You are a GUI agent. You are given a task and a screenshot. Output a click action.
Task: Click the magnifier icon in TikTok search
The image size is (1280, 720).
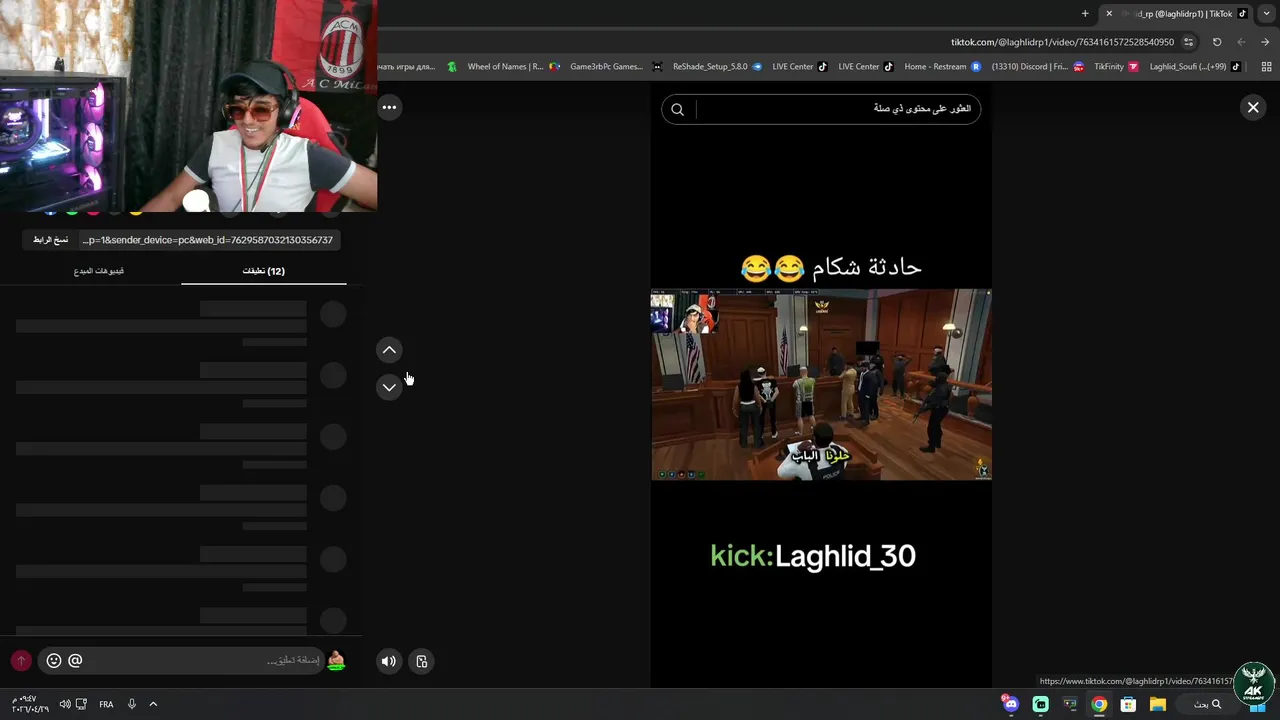(x=677, y=109)
